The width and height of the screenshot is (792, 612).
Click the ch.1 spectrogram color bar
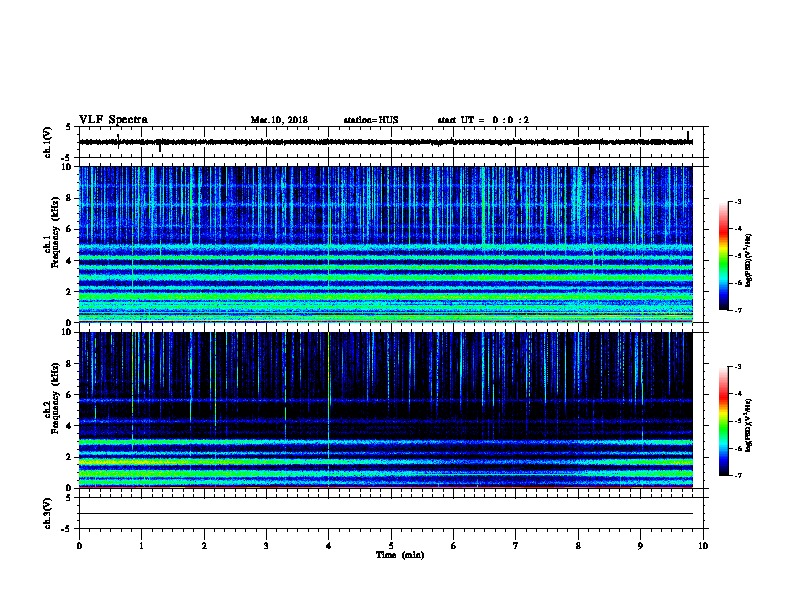[724, 256]
